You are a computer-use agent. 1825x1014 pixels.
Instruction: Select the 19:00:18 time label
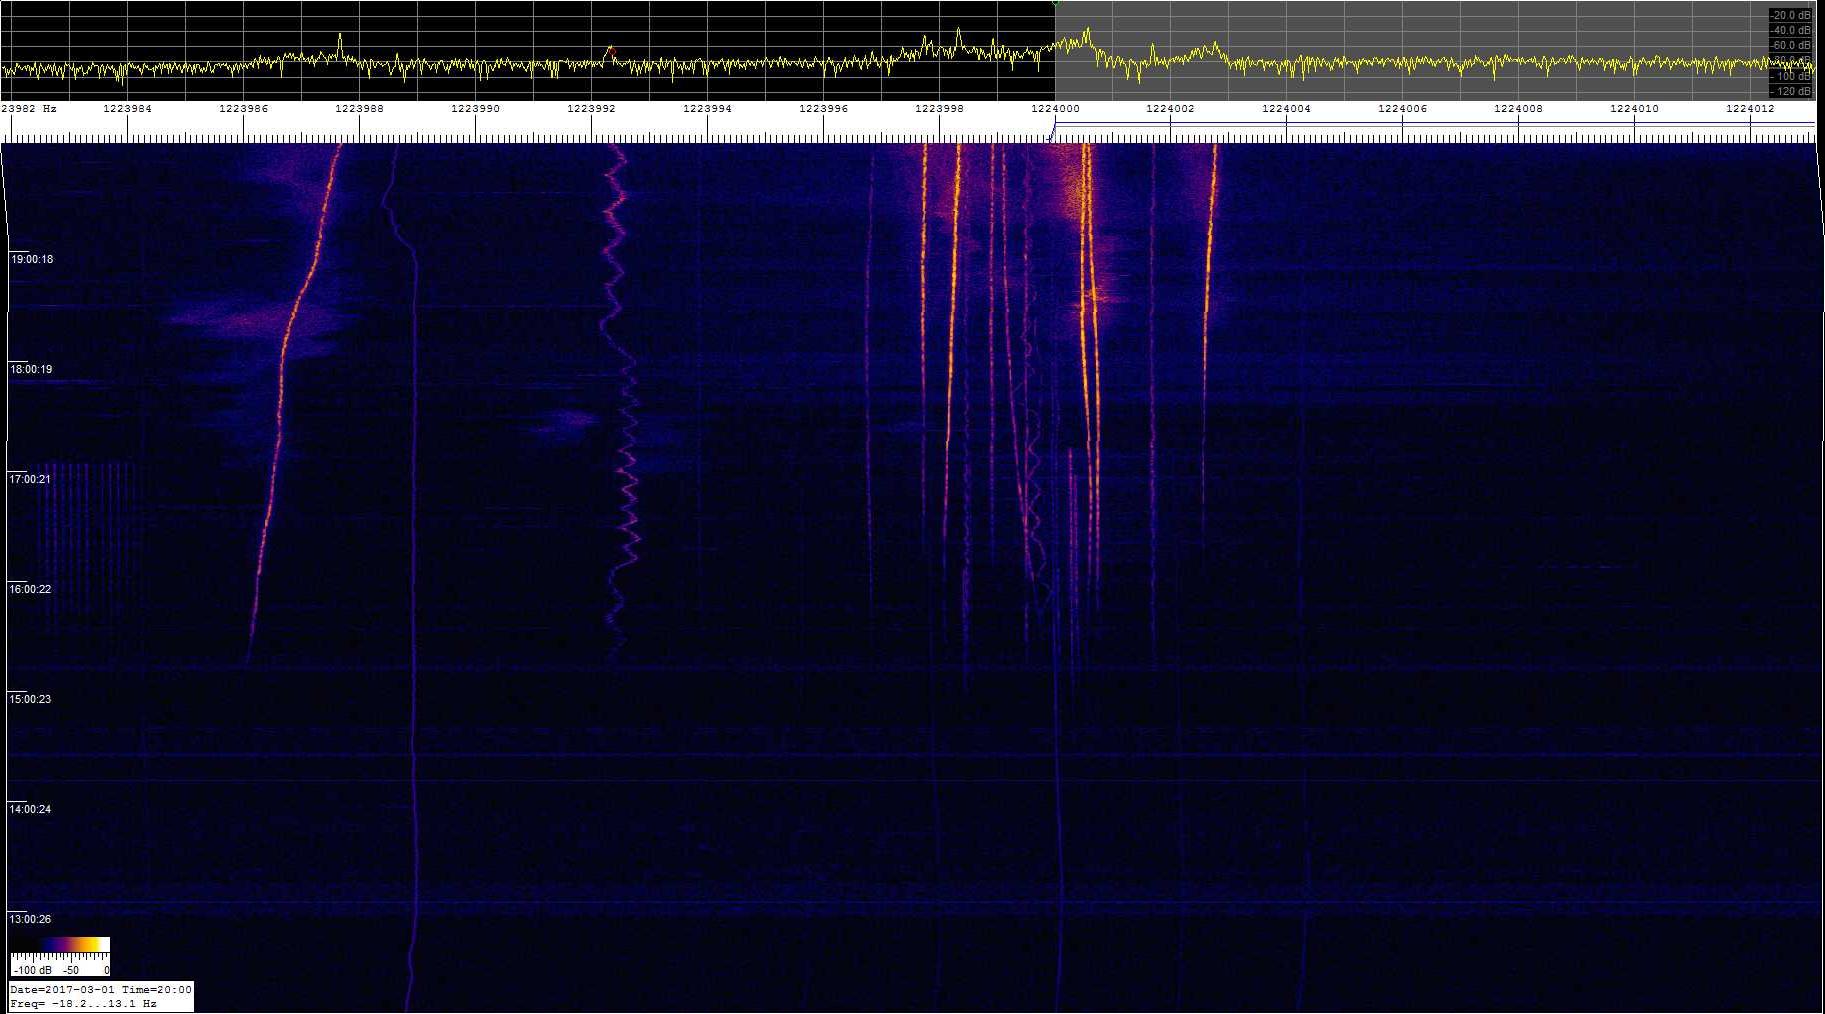(x=32, y=259)
